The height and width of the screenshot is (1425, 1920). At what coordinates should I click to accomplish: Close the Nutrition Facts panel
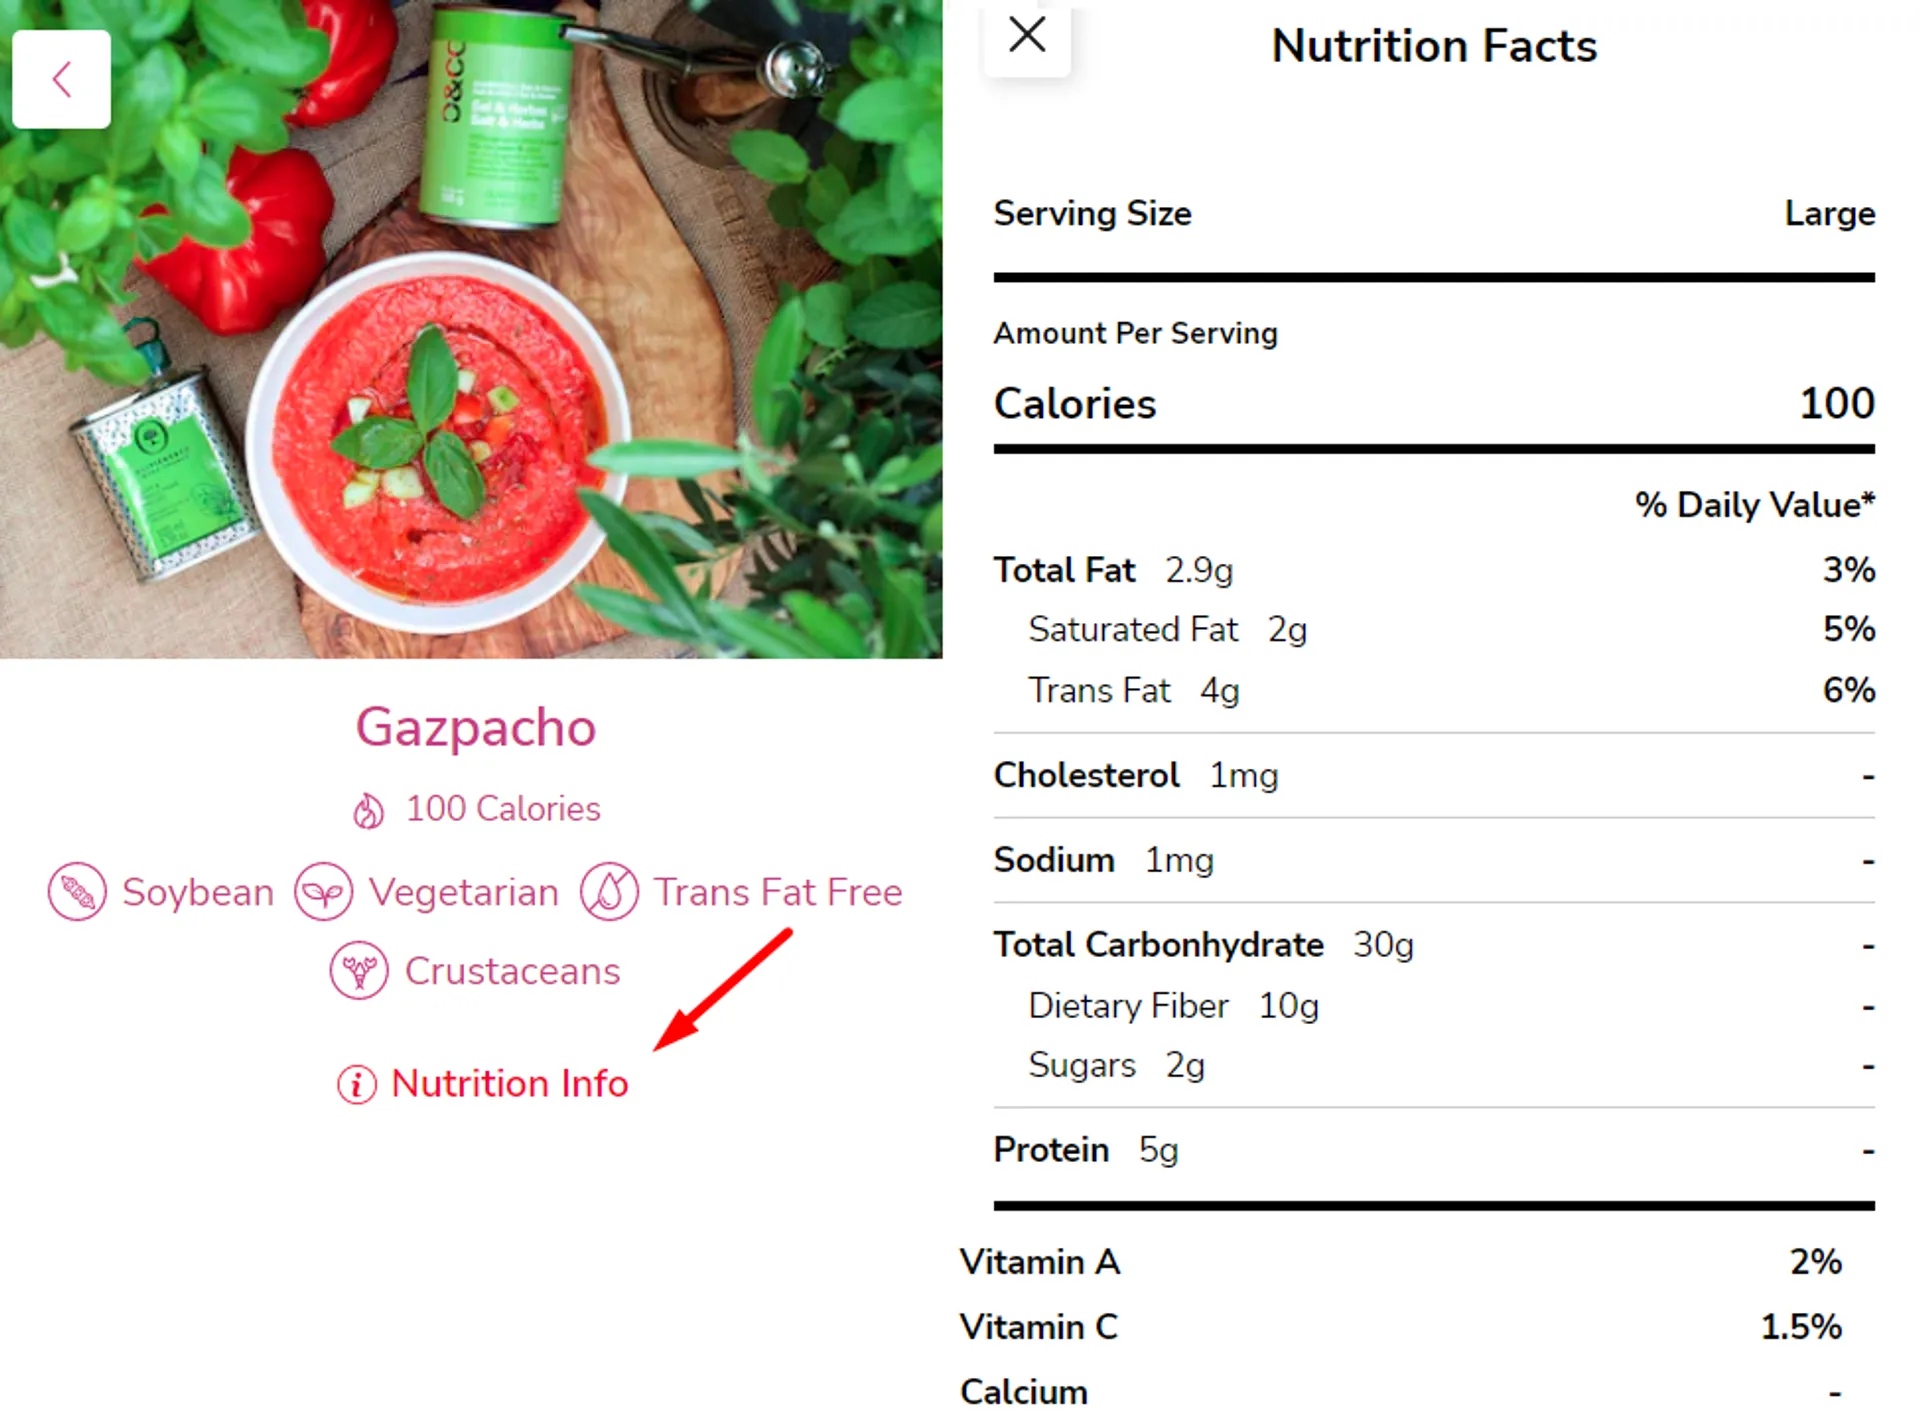tap(1027, 37)
